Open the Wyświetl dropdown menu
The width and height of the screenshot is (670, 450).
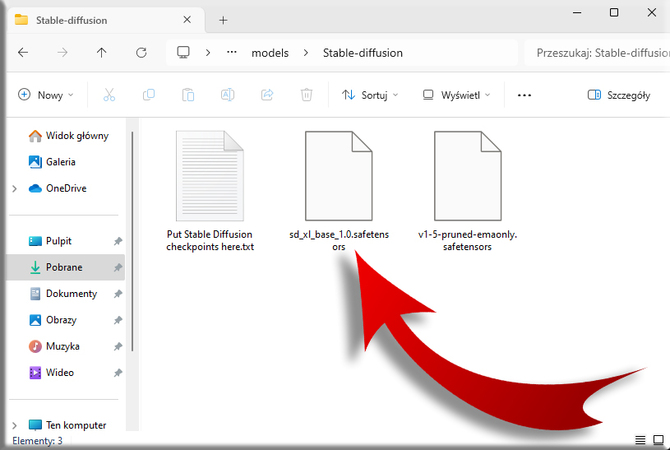point(456,95)
